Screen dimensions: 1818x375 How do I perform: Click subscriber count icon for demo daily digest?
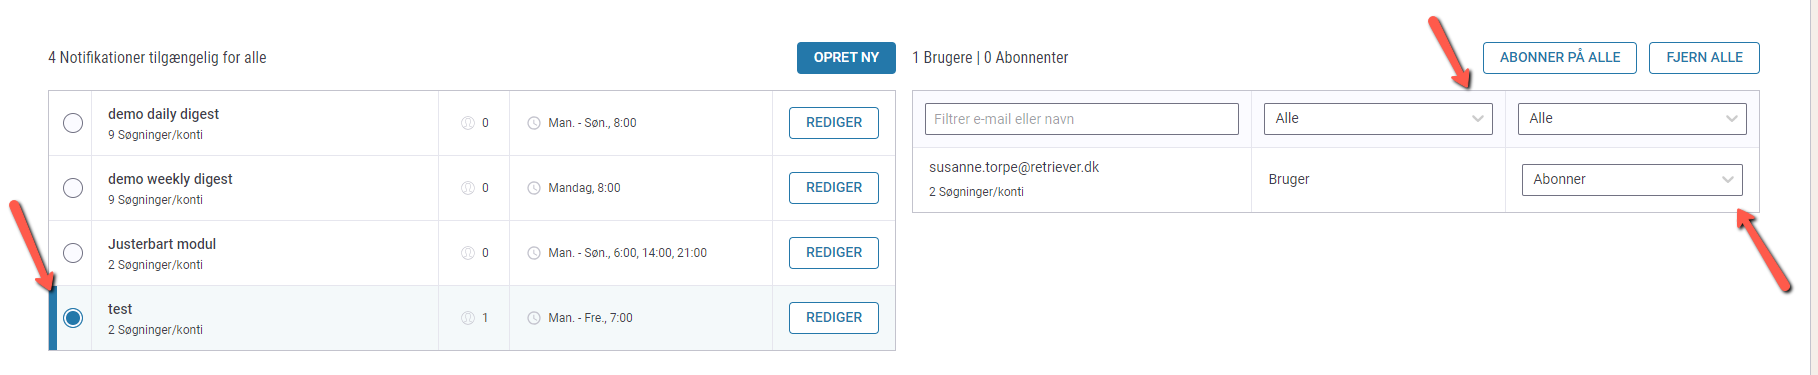click(467, 123)
